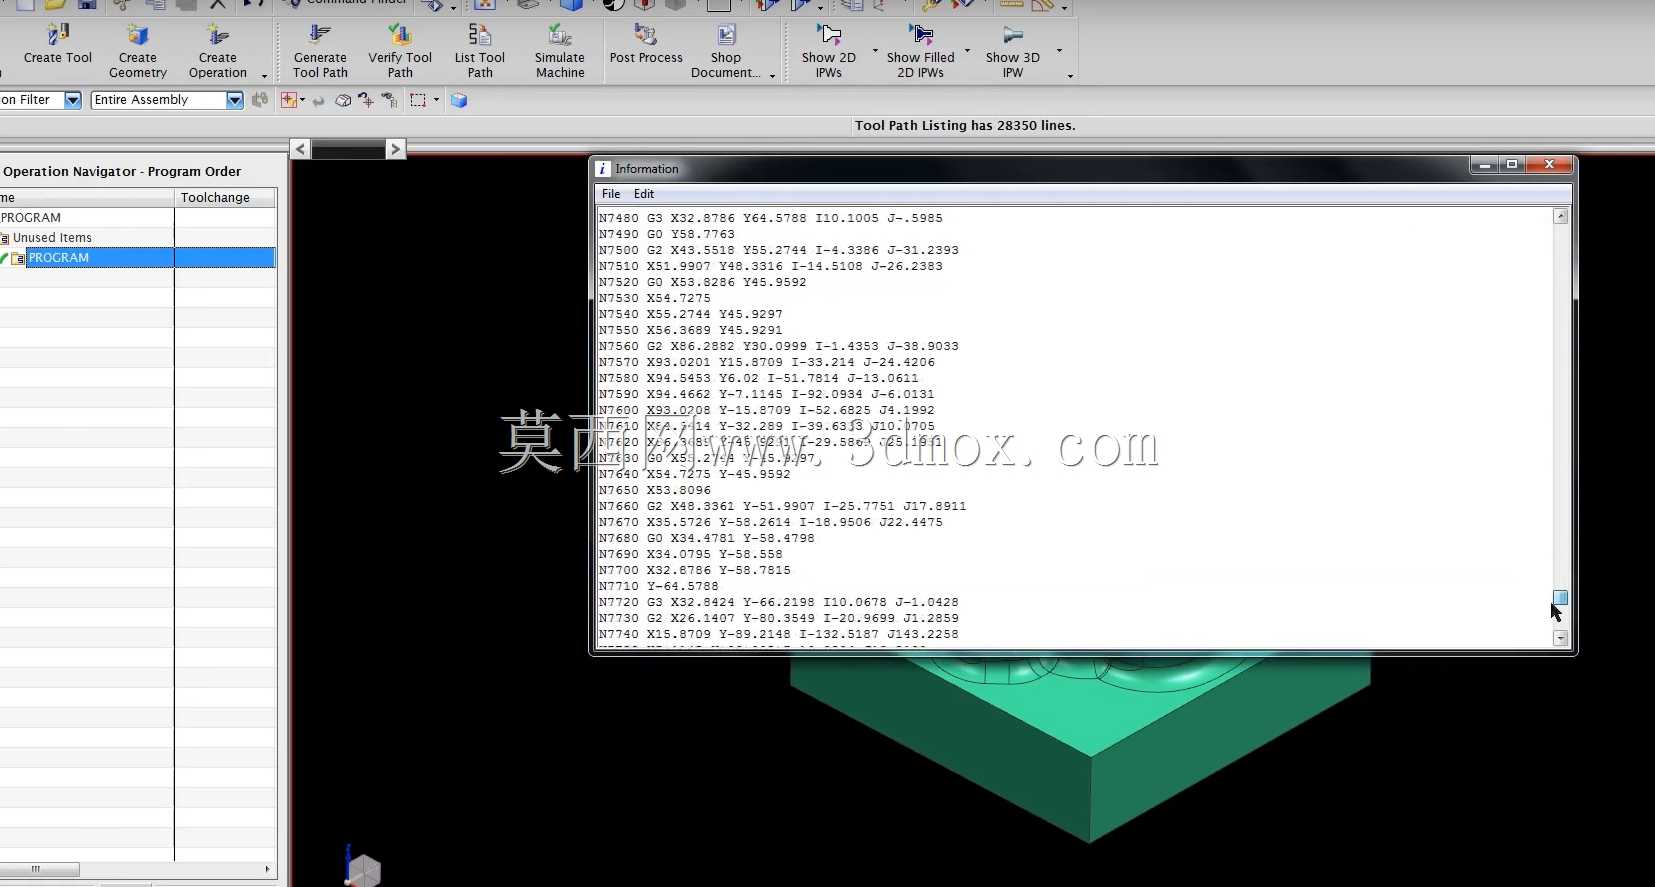Click the view triad cube in viewport
Viewport: 1655px width, 887px height.
[x=364, y=870]
